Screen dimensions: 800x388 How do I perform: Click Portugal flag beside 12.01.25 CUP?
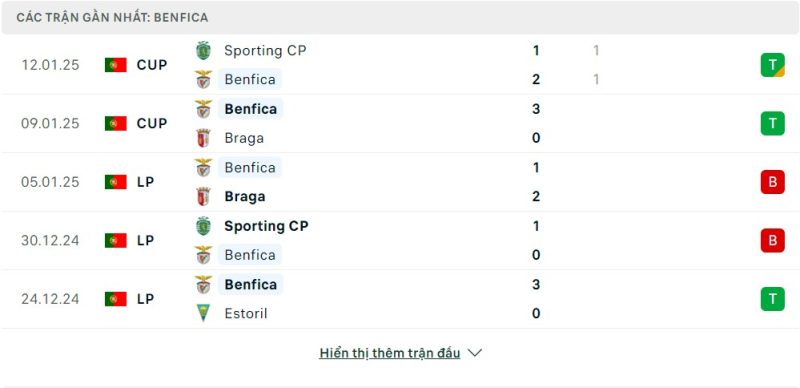click(x=116, y=65)
